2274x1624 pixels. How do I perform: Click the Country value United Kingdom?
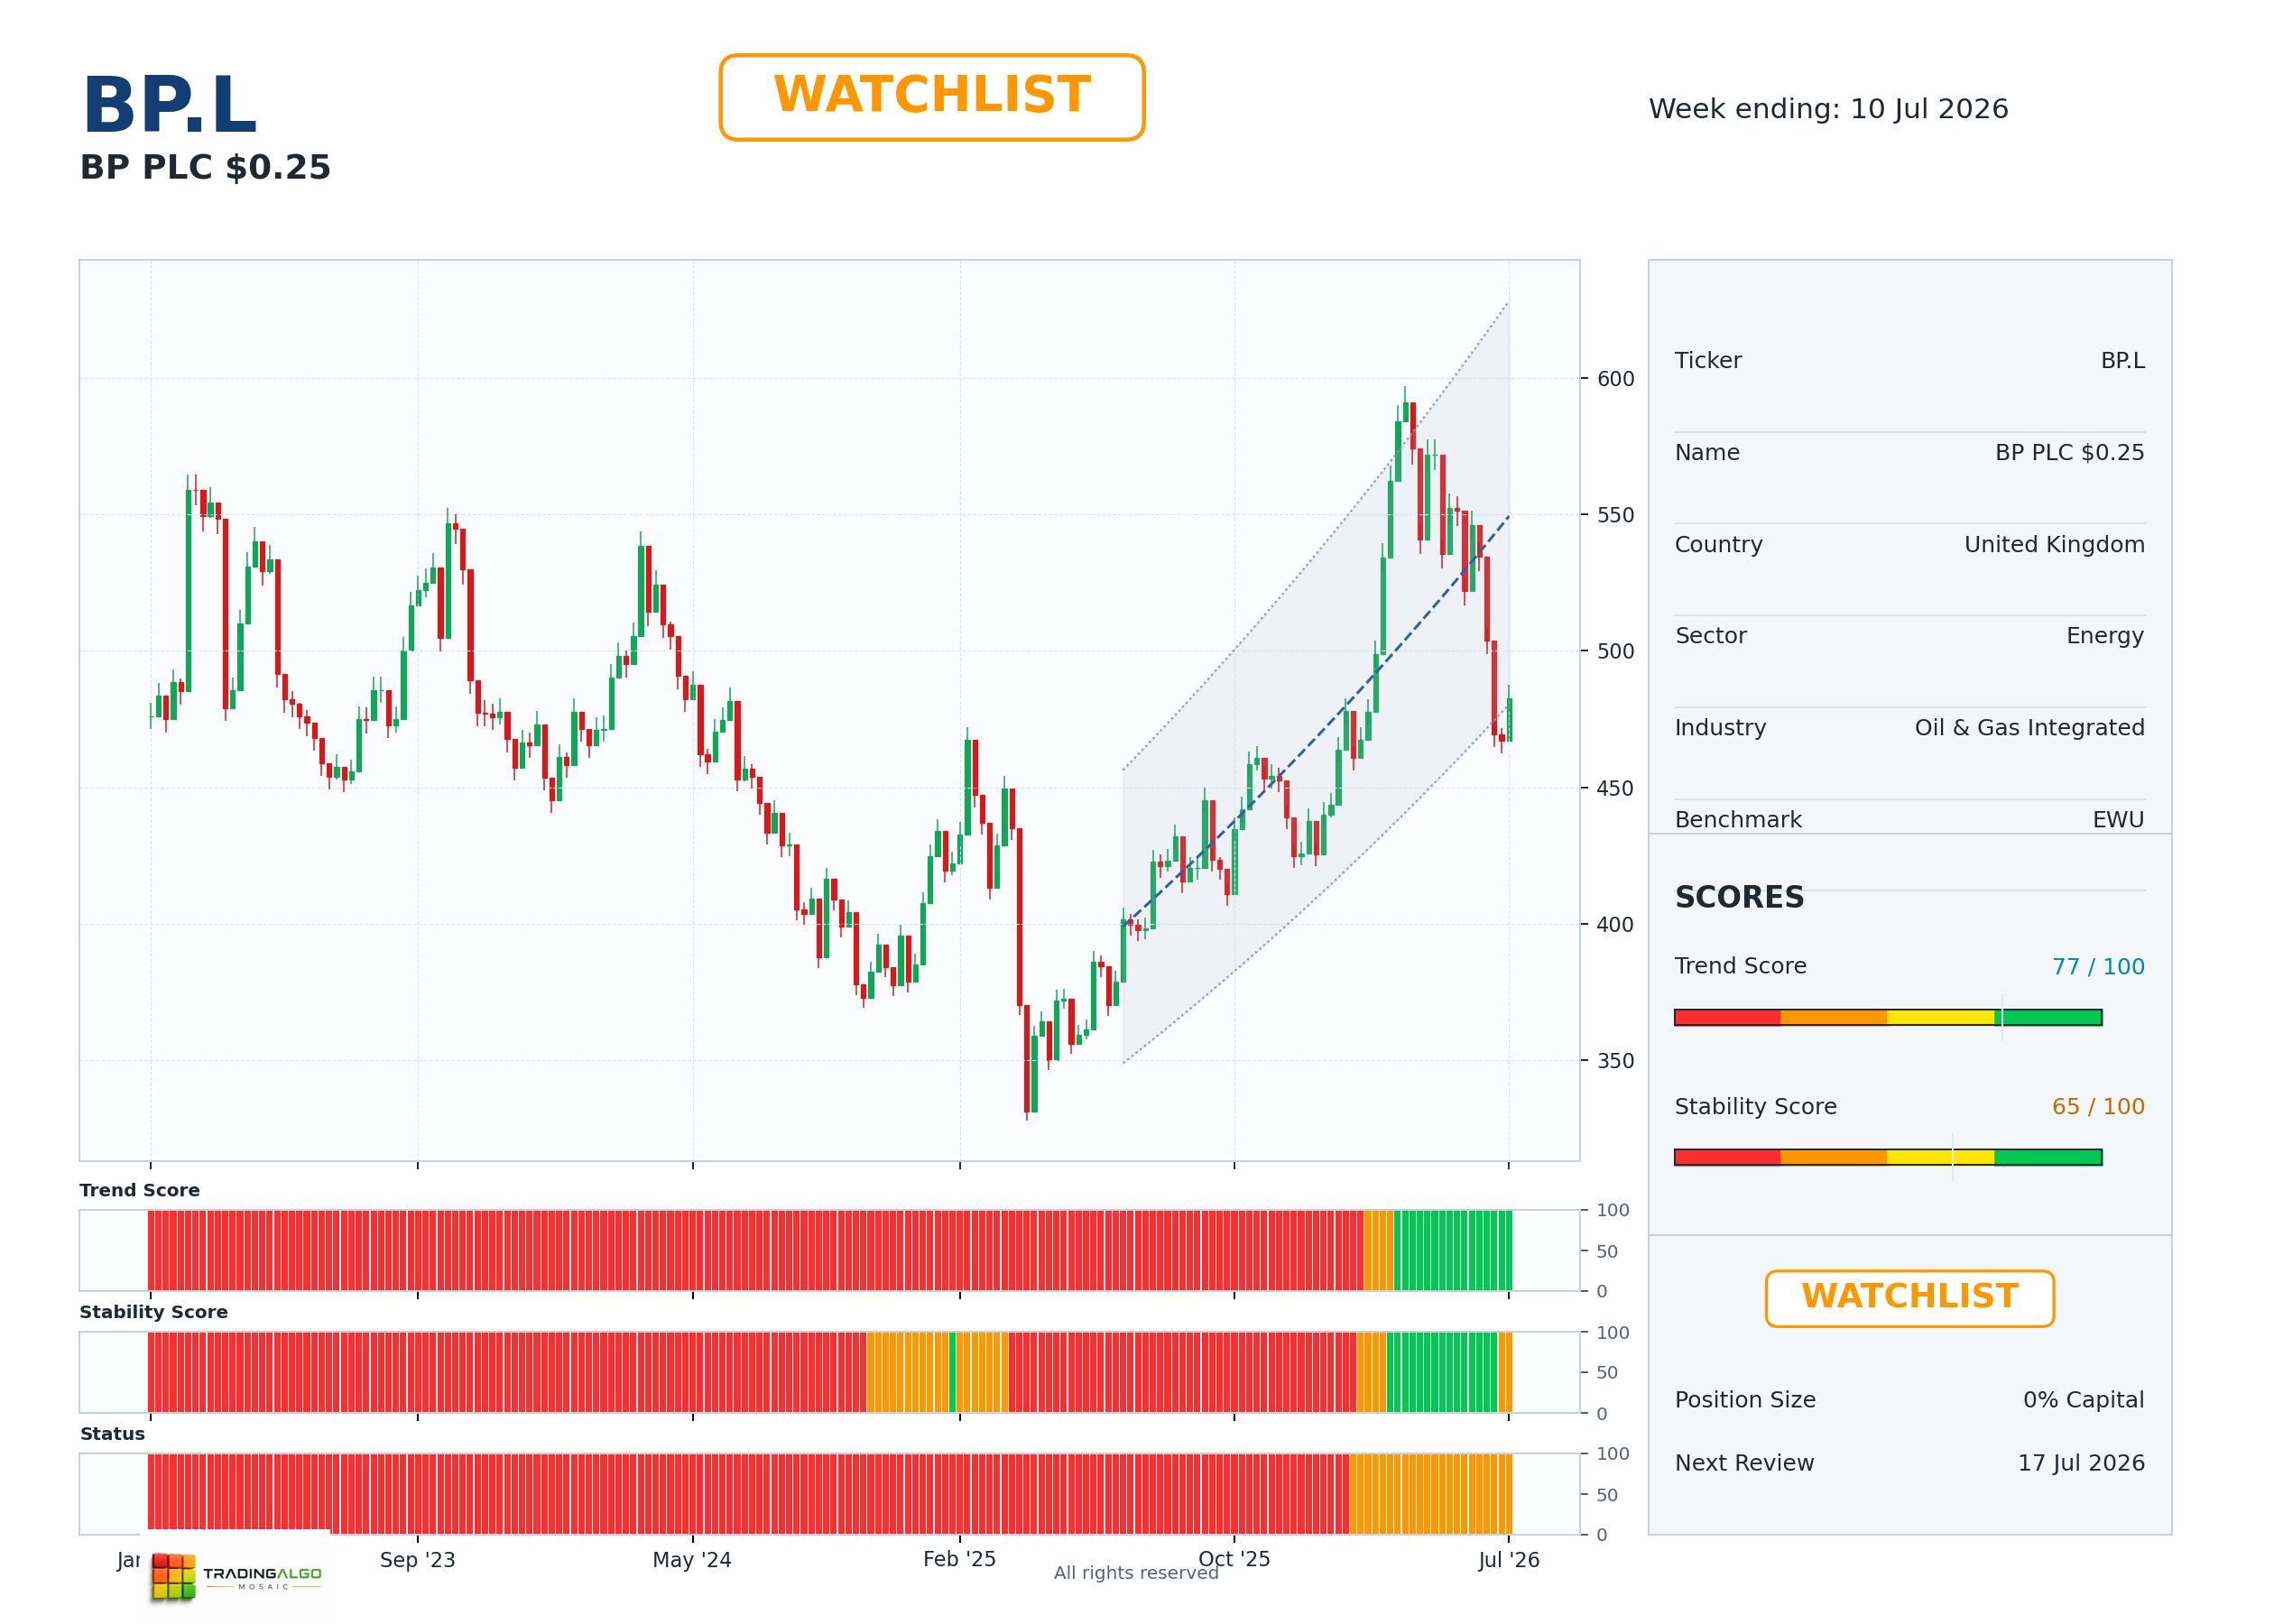pos(2054,545)
